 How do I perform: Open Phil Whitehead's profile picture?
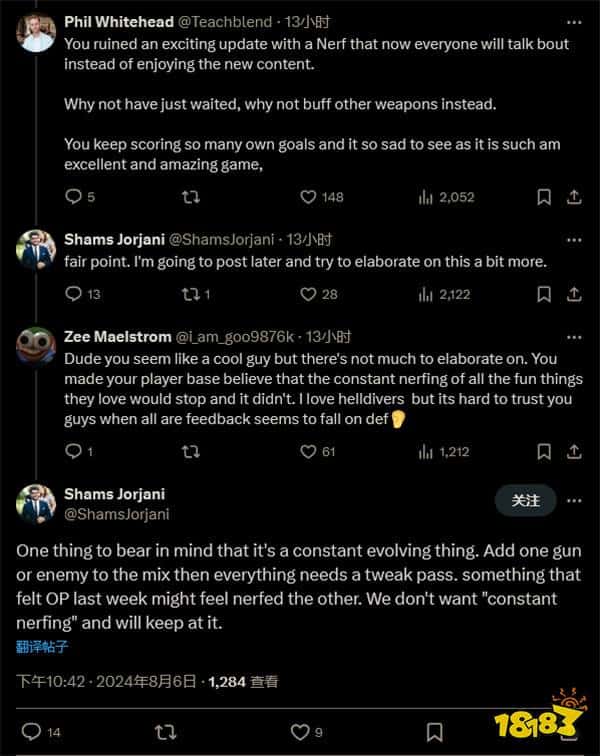36,31
